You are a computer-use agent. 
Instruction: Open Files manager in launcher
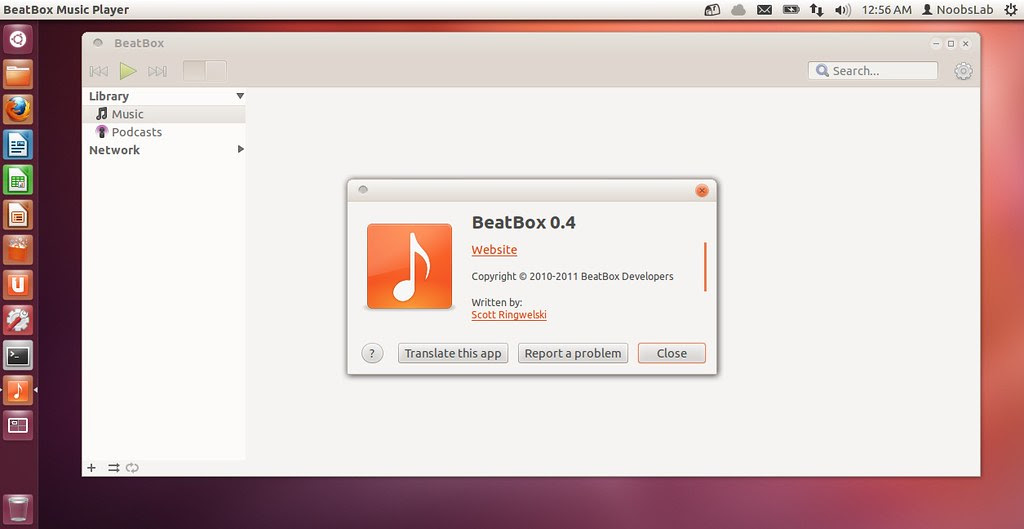18,75
